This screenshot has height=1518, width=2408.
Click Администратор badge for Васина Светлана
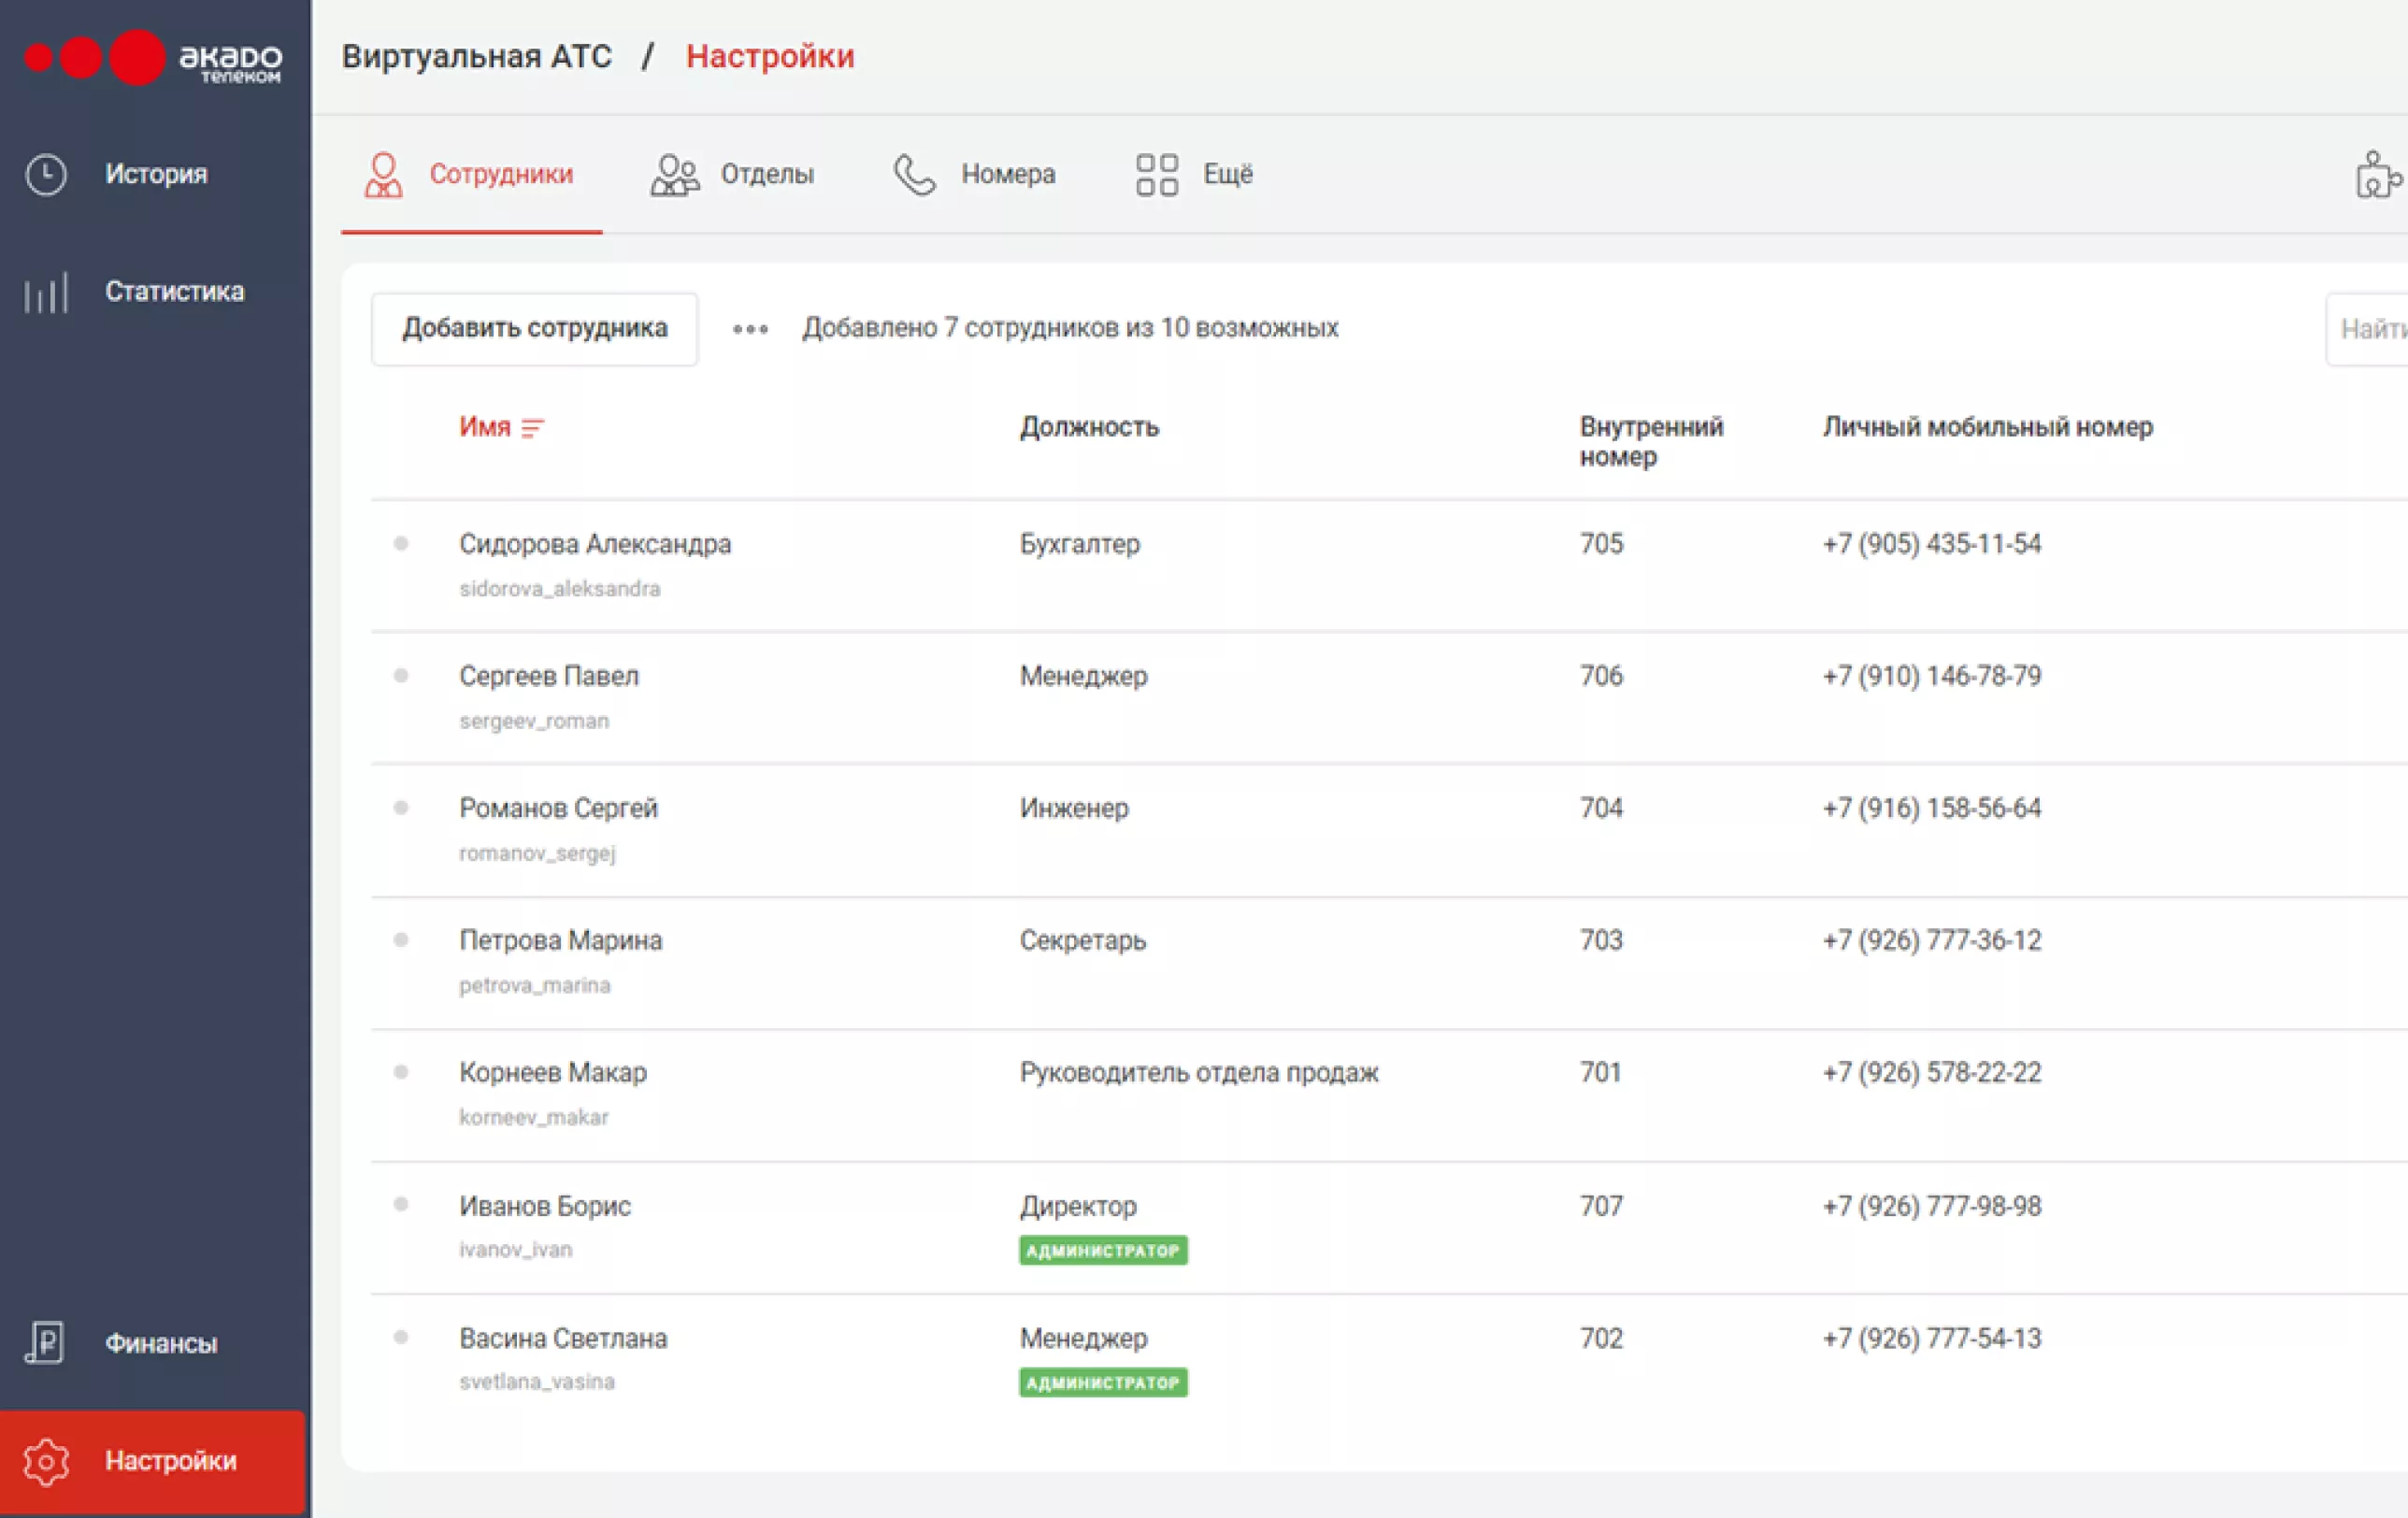(x=1103, y=1382)
